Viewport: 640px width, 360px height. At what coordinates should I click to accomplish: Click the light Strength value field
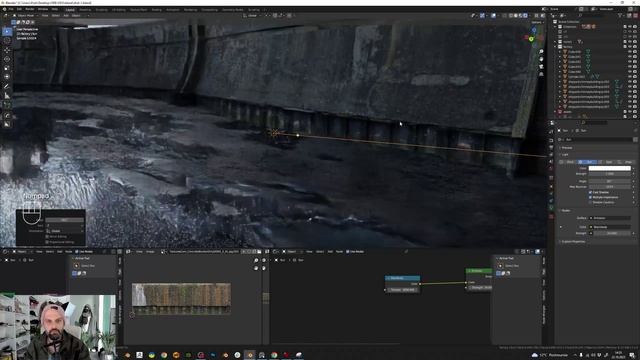[x=609, y=174]
